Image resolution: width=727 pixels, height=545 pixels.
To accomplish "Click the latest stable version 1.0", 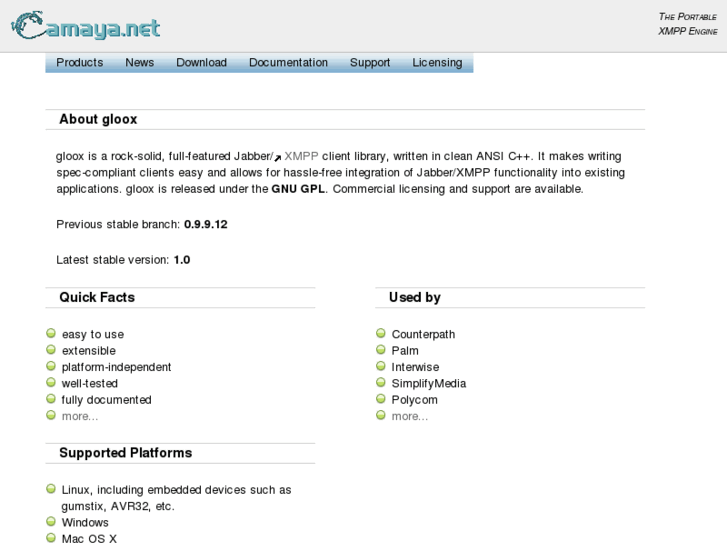I will (x=182, y=260).
